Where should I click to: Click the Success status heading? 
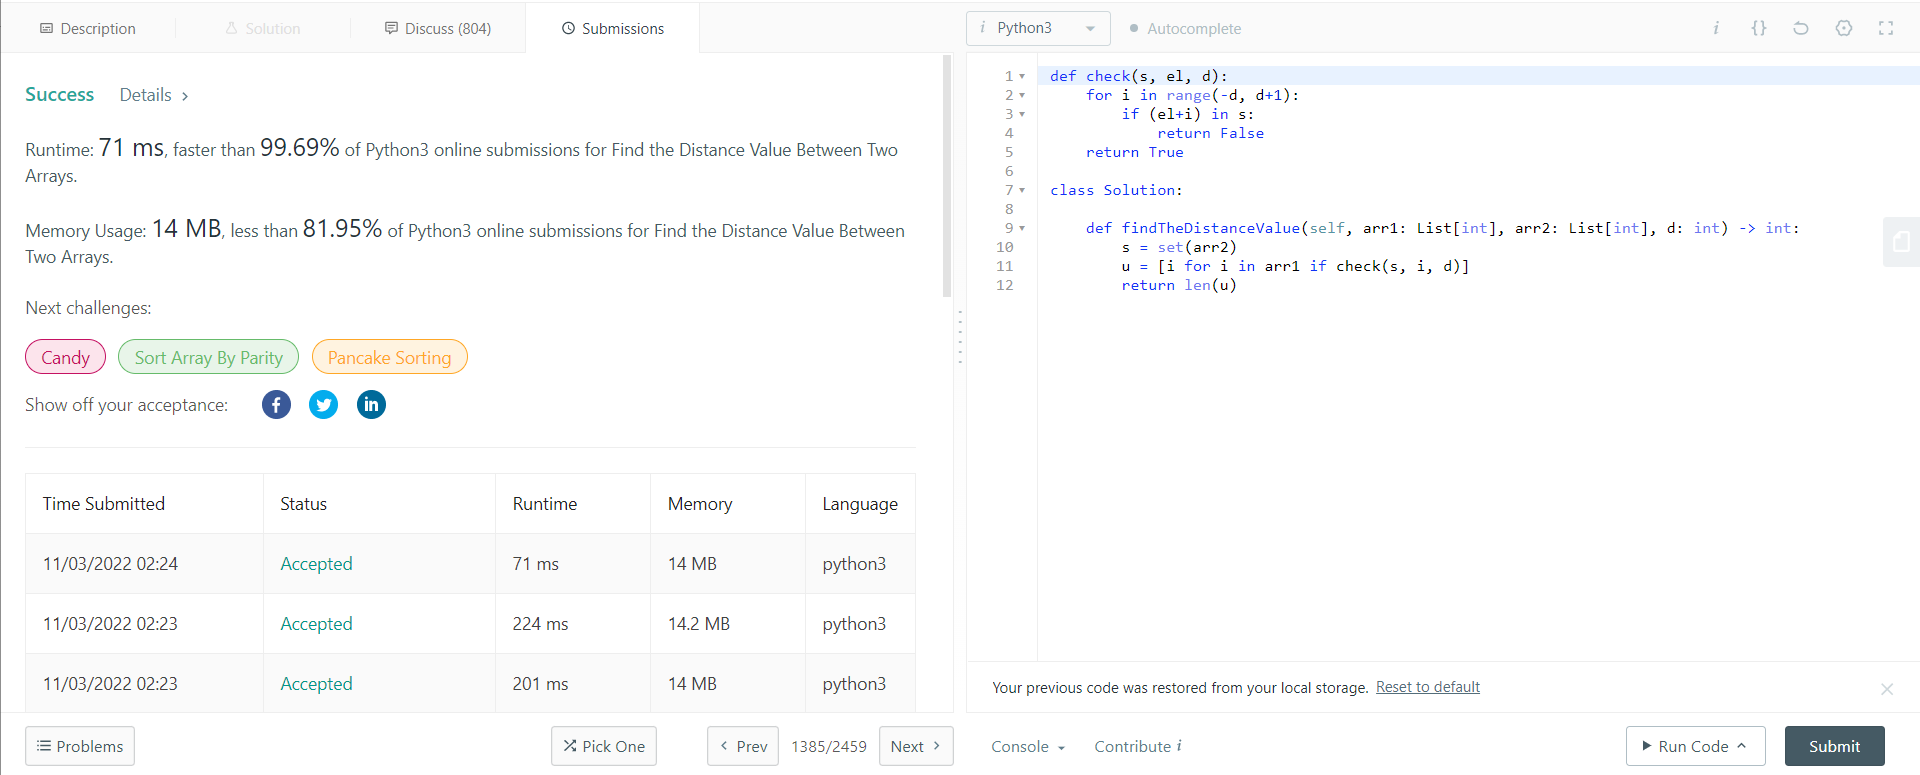point(59,94)
